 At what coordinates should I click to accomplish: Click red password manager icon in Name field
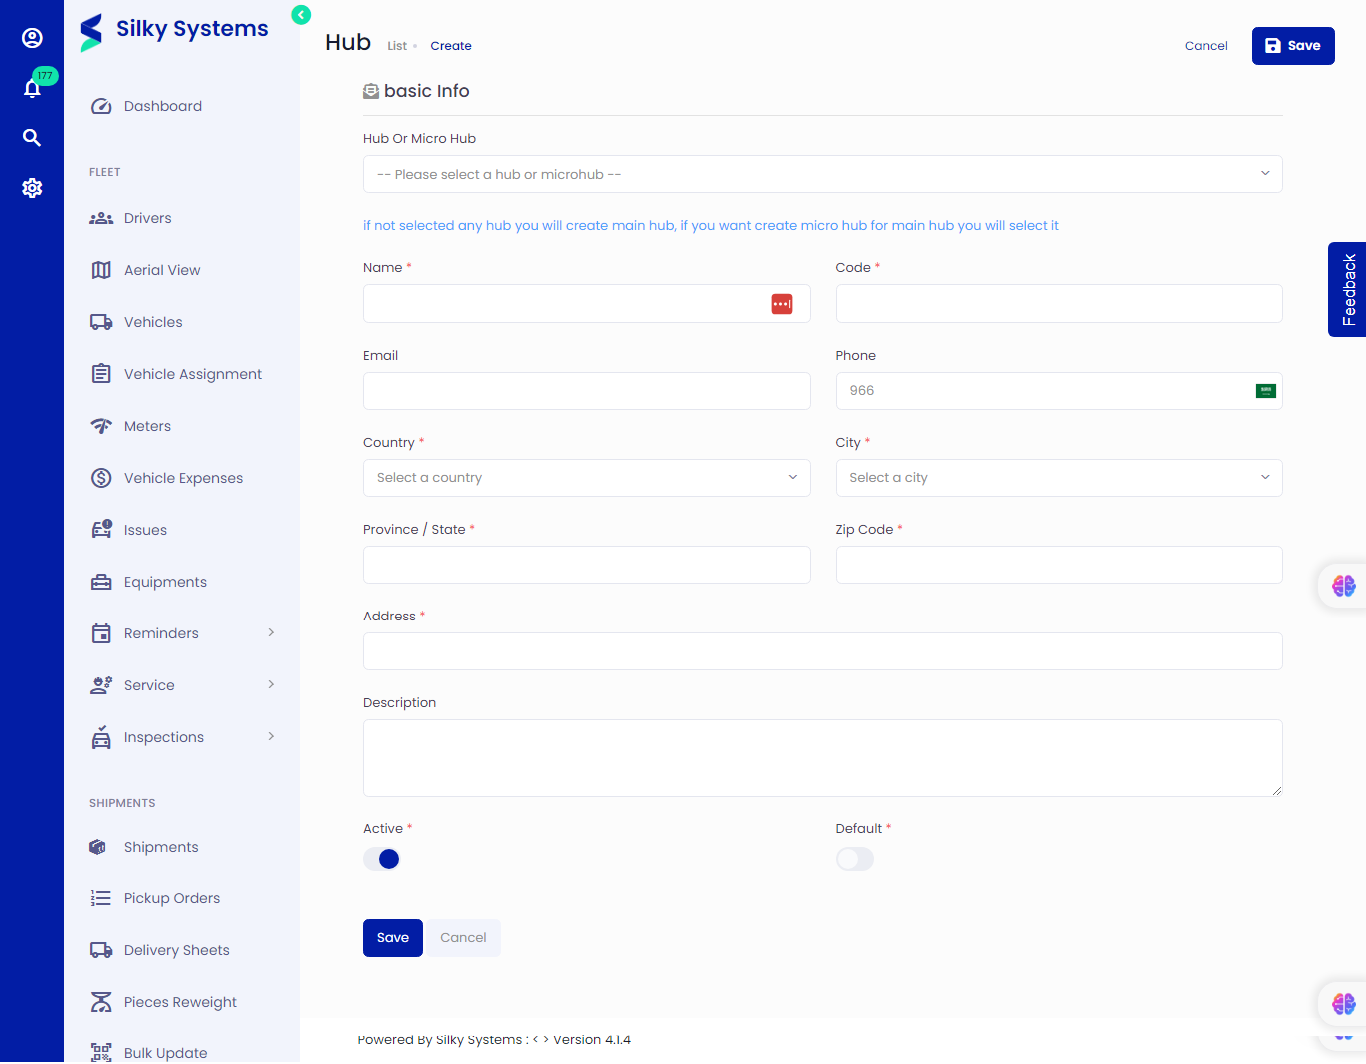[x=782, y=304]
